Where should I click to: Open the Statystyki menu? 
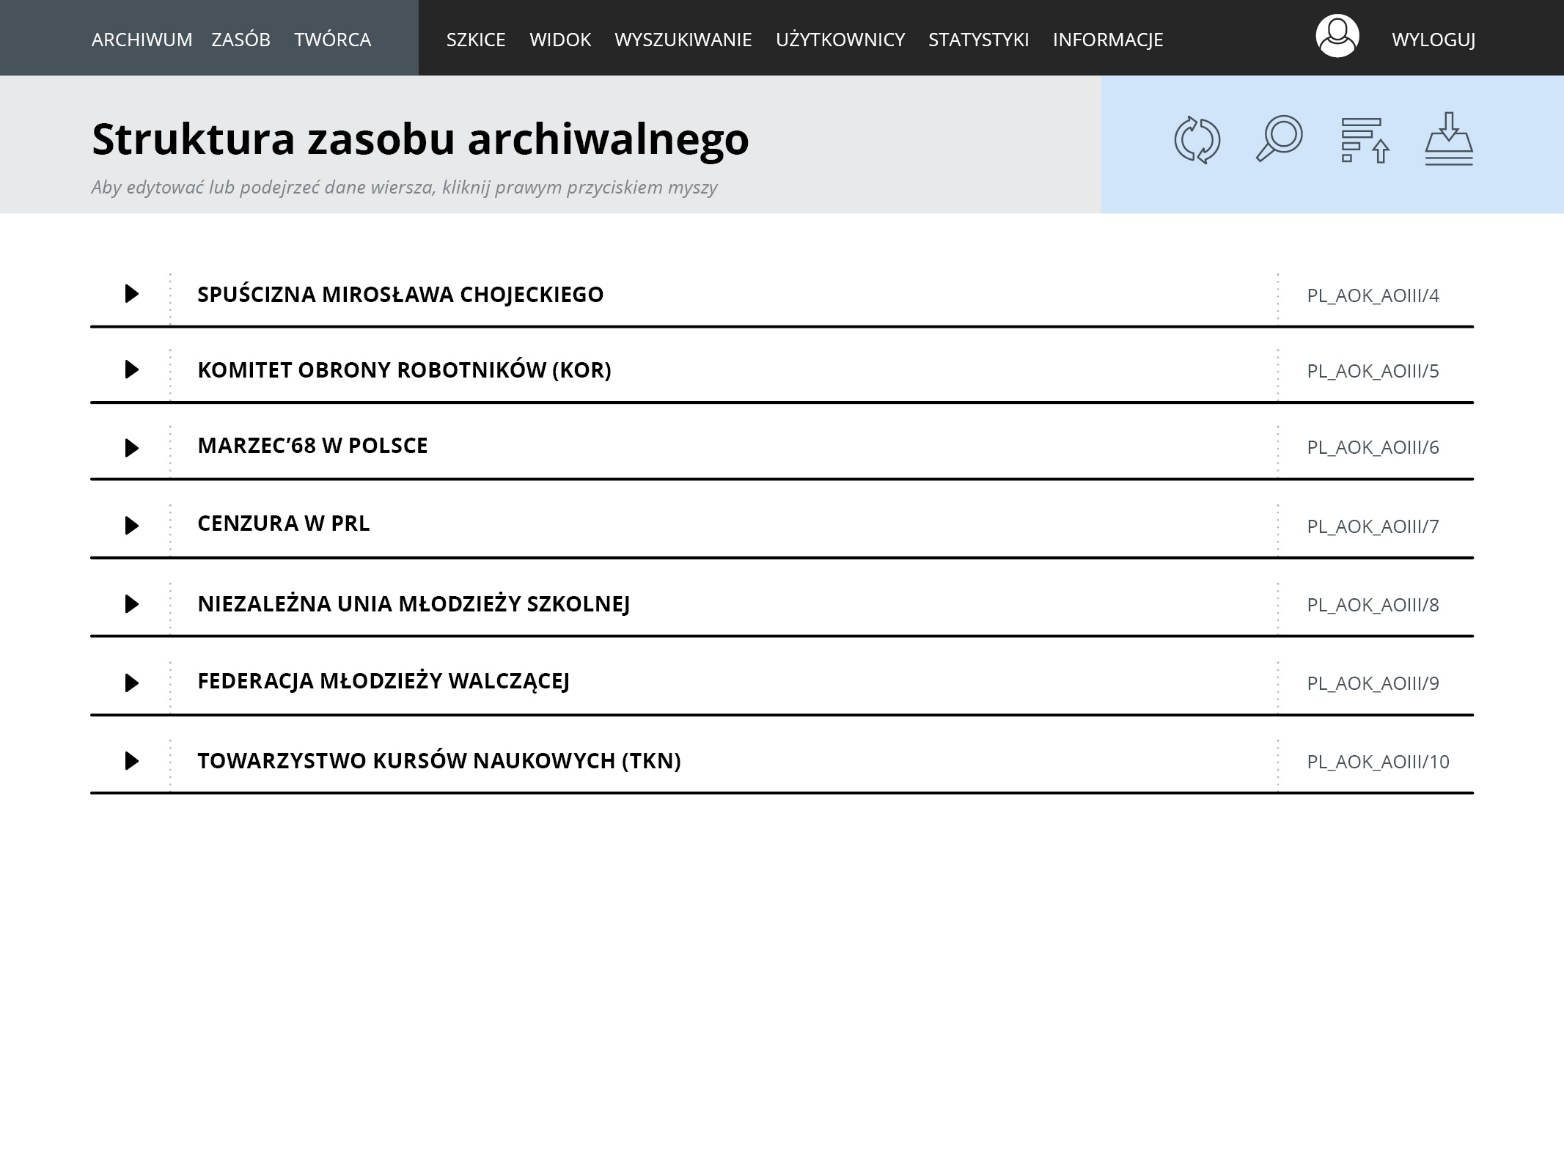point(978,40)
